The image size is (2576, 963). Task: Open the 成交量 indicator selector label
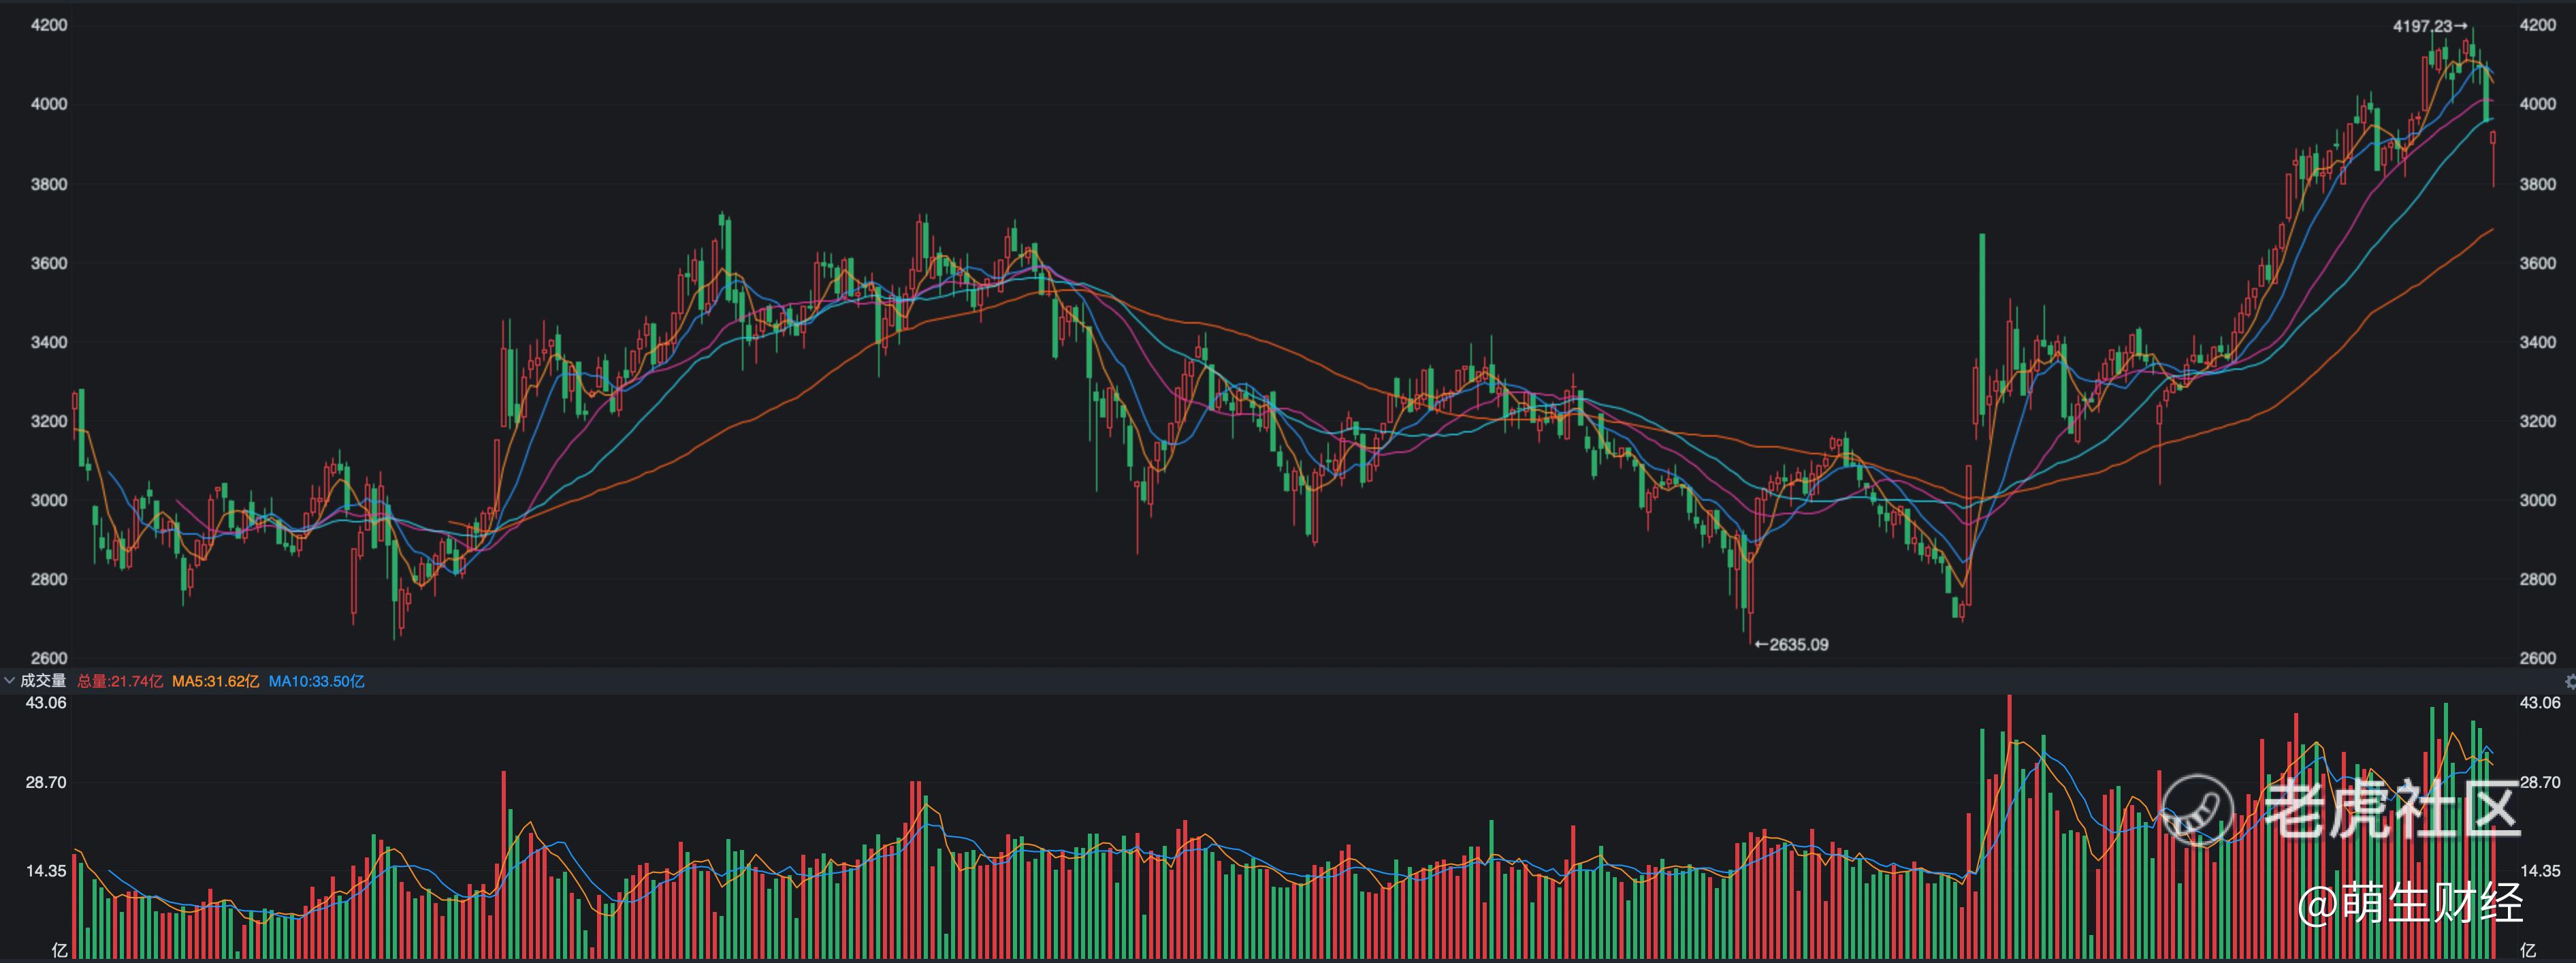click(43, 681)
